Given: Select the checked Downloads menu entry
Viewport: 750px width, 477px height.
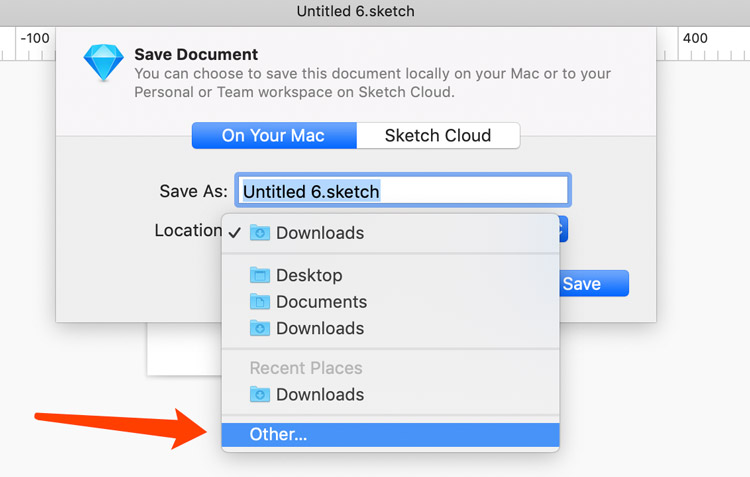Looking at the screenshot, I should click(319, 233).
